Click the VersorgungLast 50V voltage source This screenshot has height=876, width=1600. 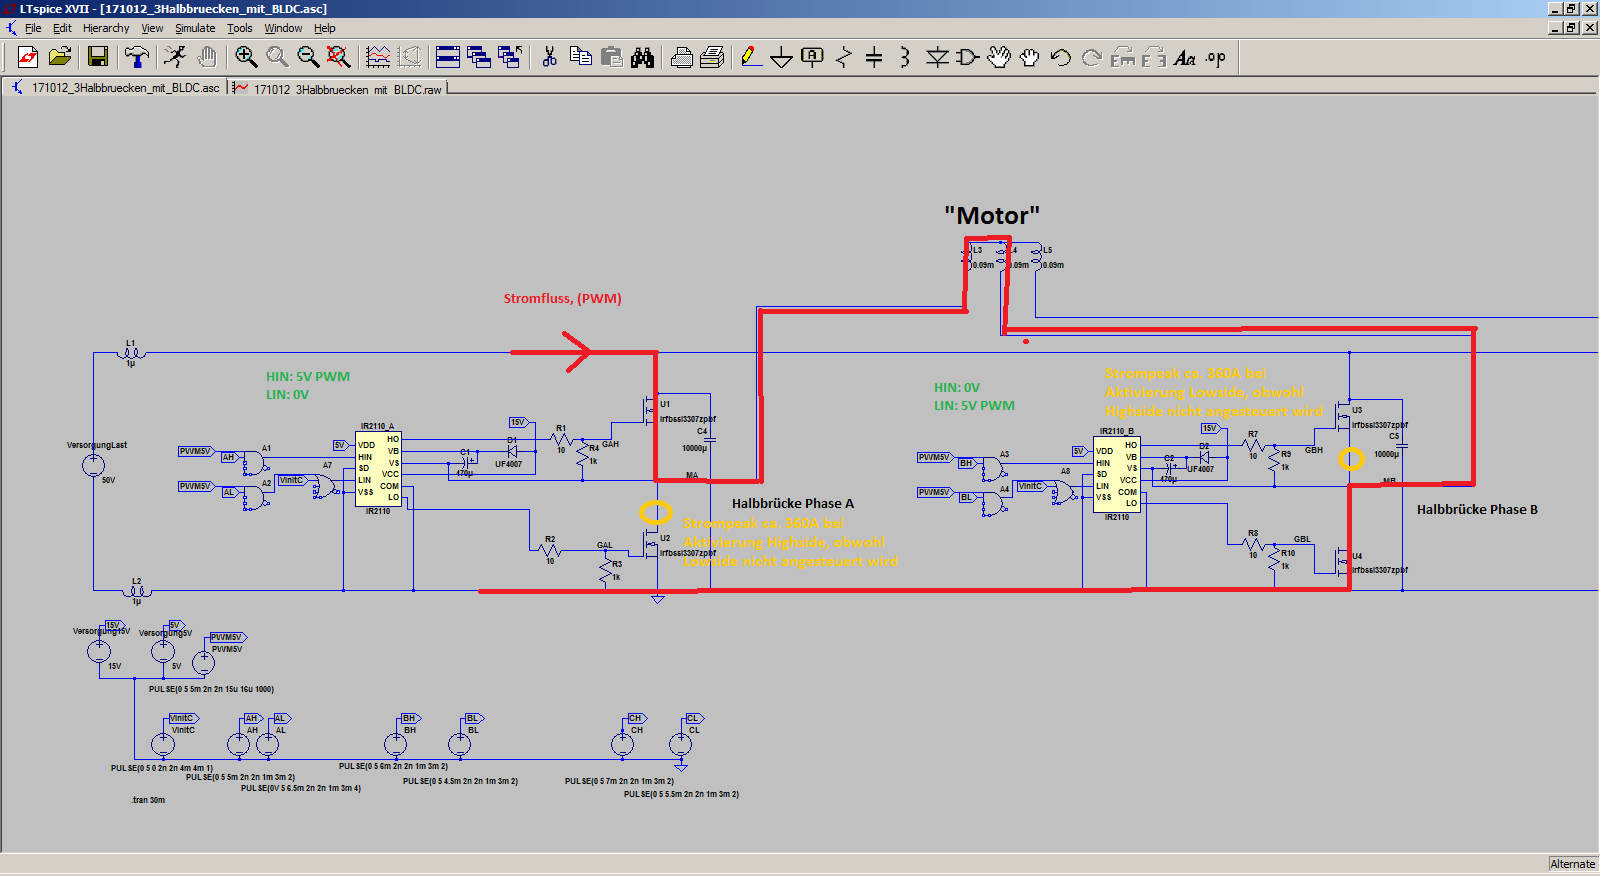tap(93, 465)
